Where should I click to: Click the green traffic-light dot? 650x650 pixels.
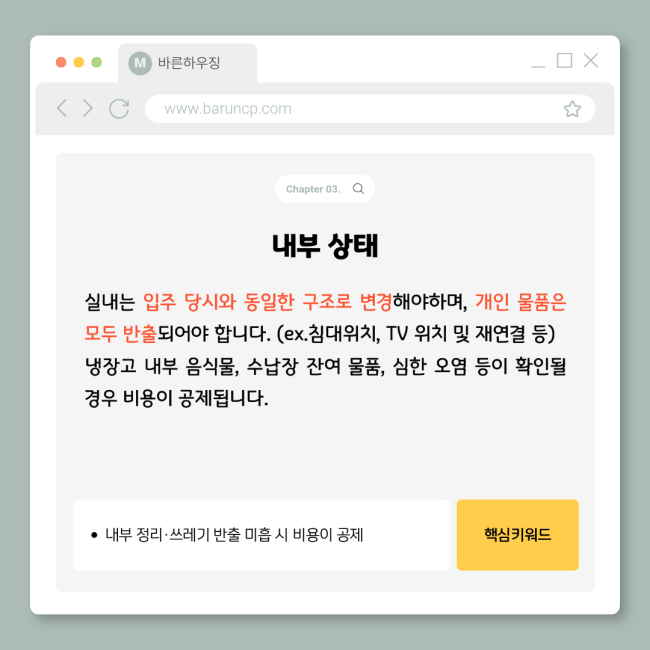click(97, 62)
